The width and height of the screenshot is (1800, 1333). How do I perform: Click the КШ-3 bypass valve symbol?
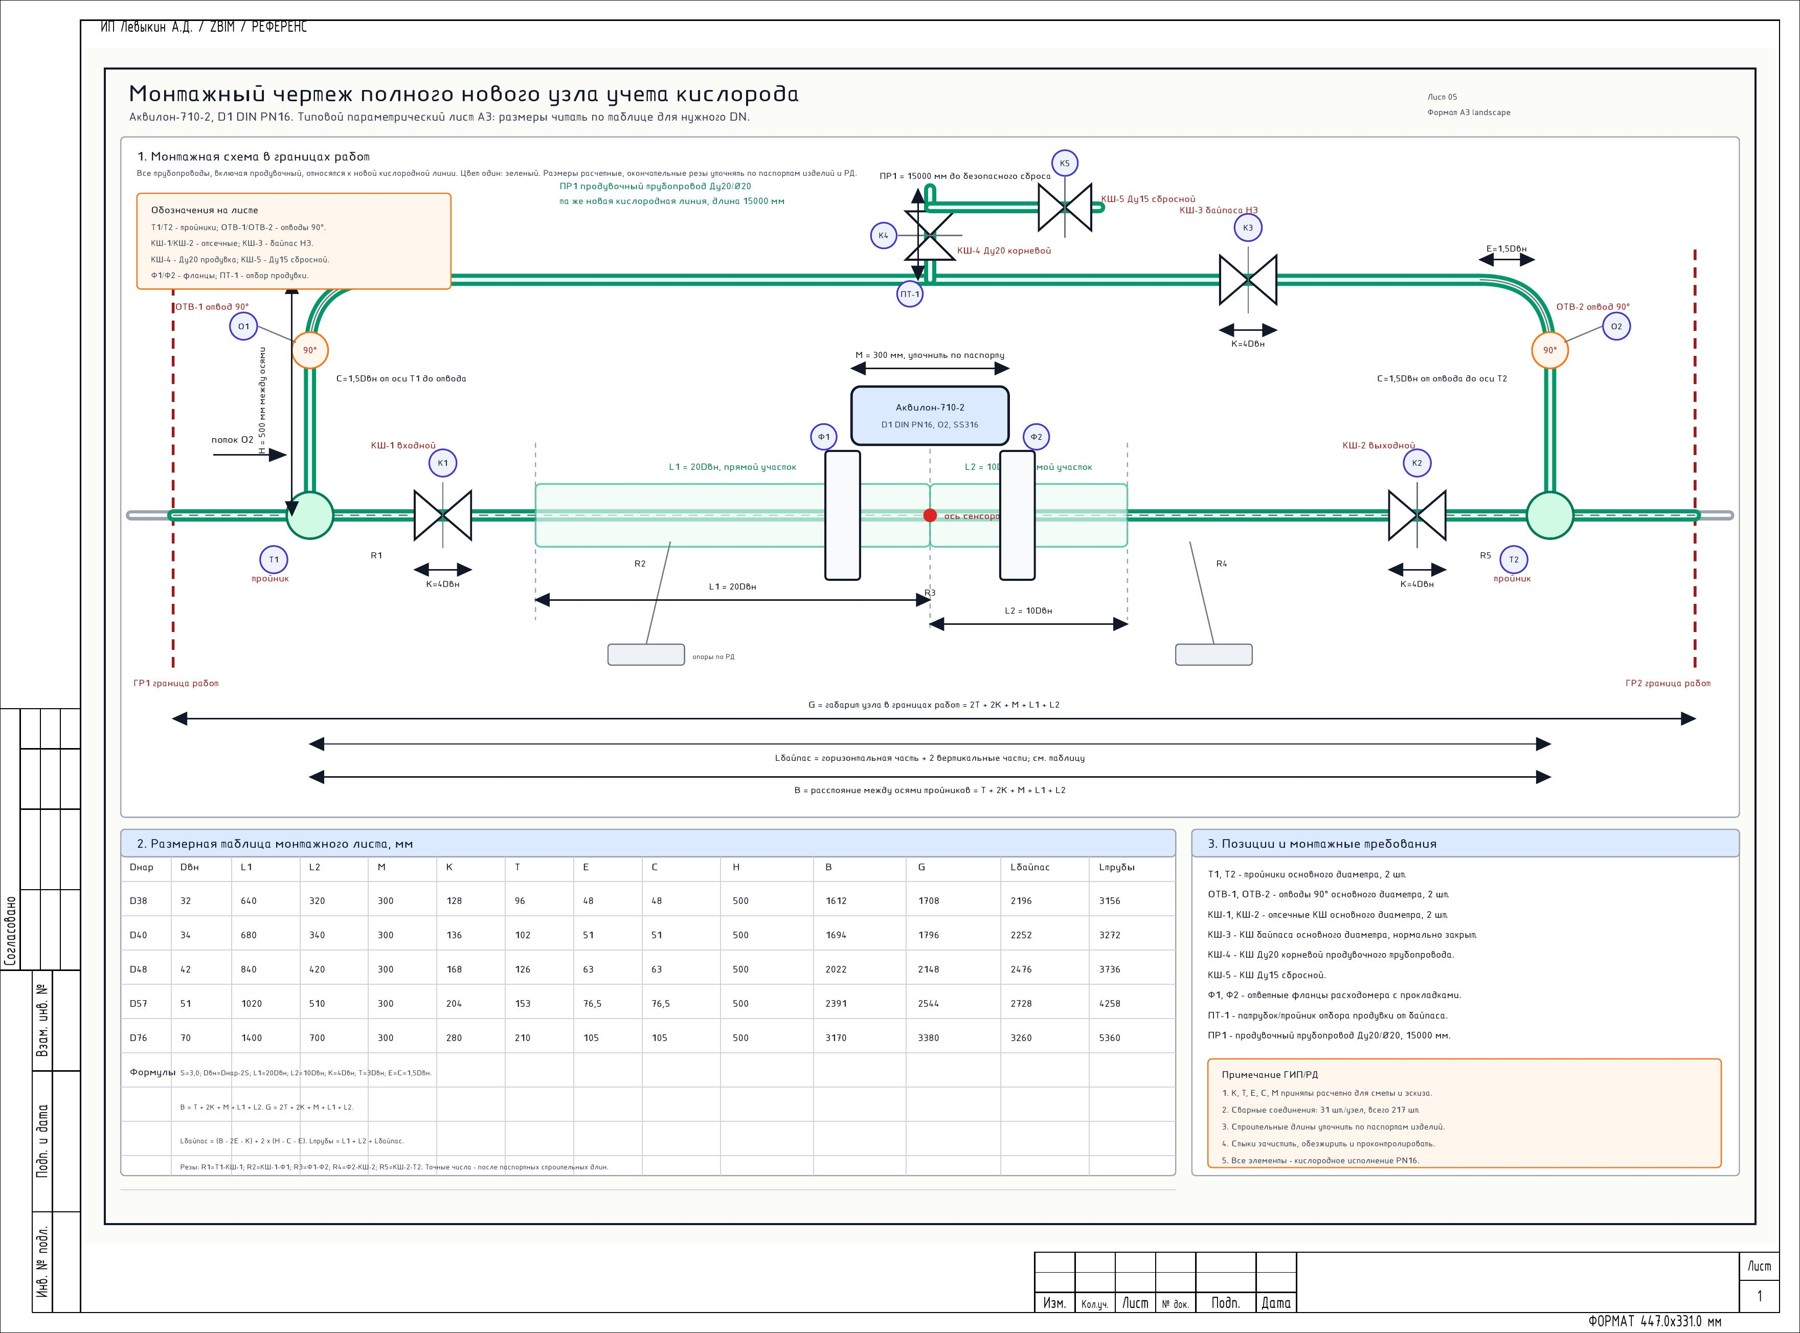(1248, 280)
